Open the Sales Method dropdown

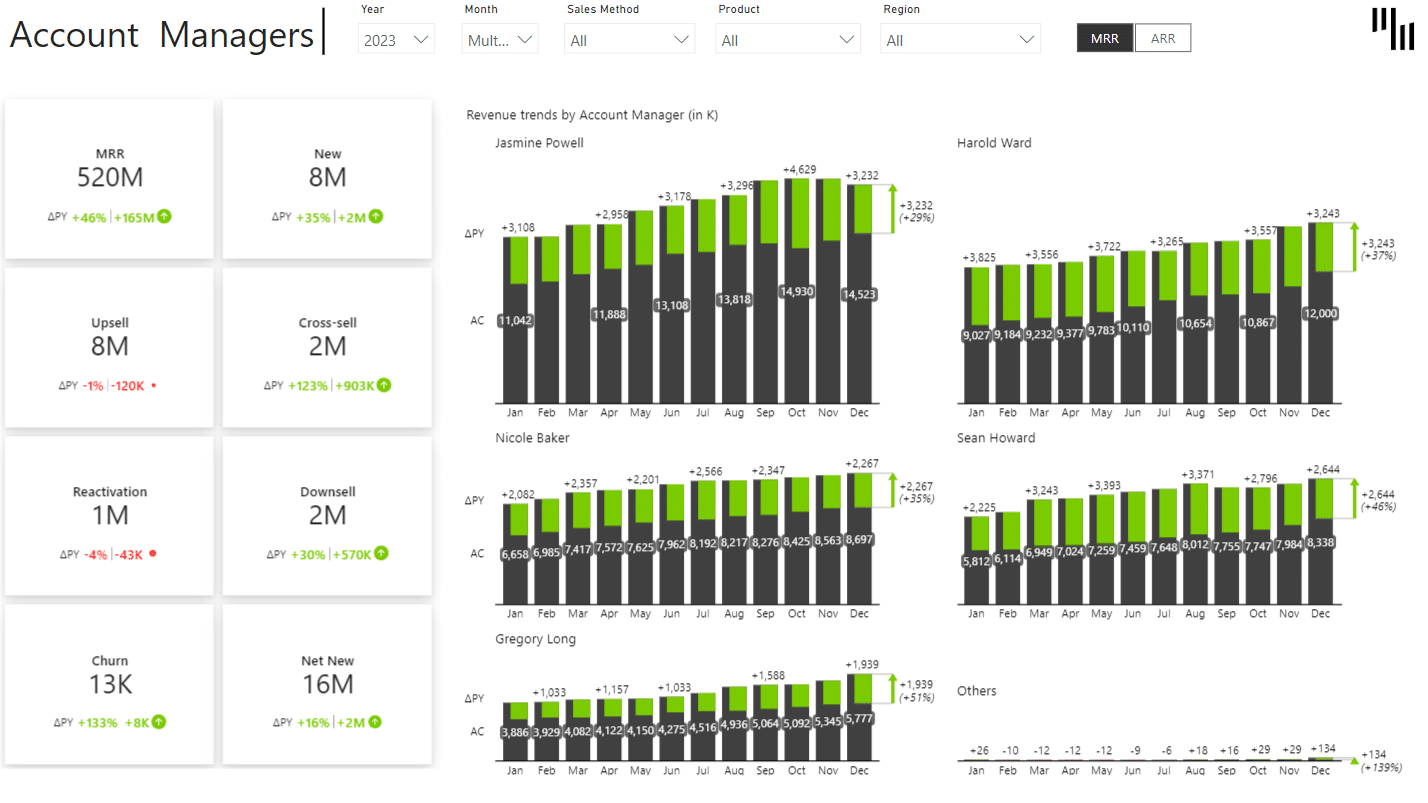point(629,38)
